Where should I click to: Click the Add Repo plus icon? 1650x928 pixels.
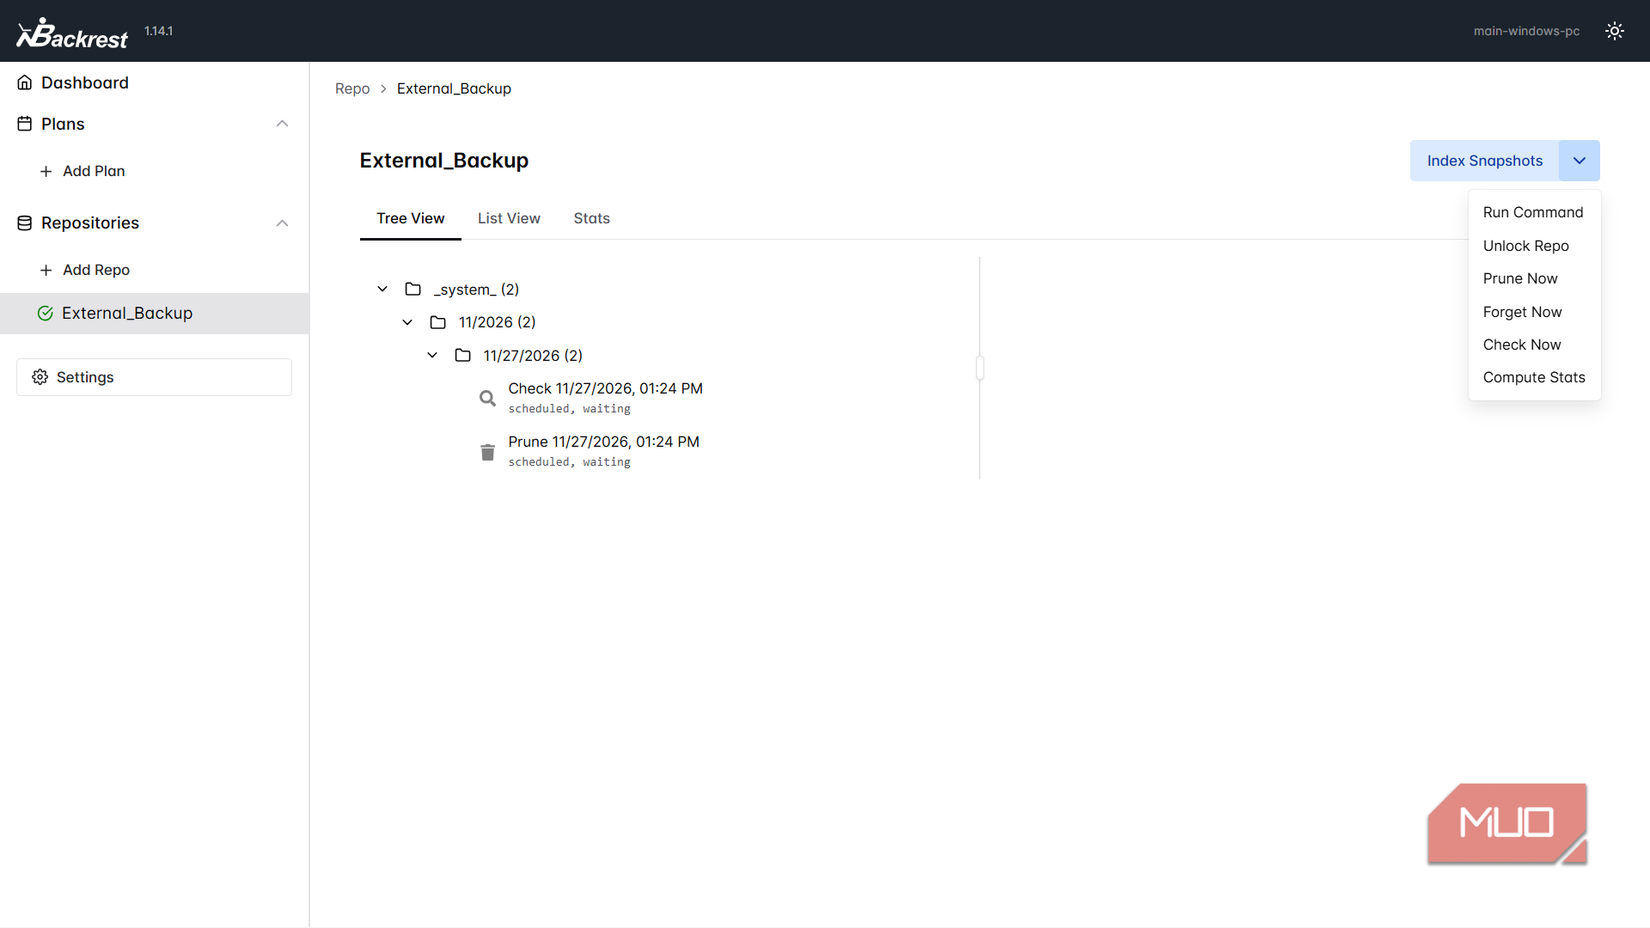click(46, 270)
